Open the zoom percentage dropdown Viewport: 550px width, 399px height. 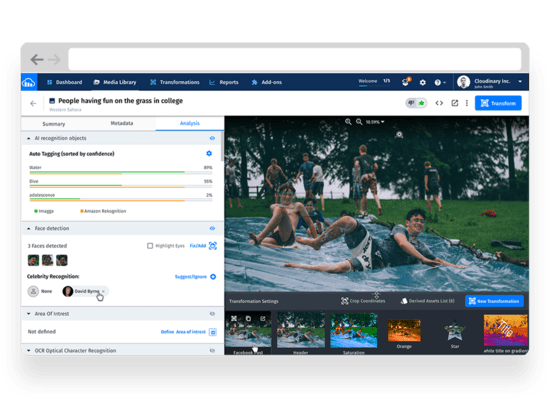pos(375,122)
